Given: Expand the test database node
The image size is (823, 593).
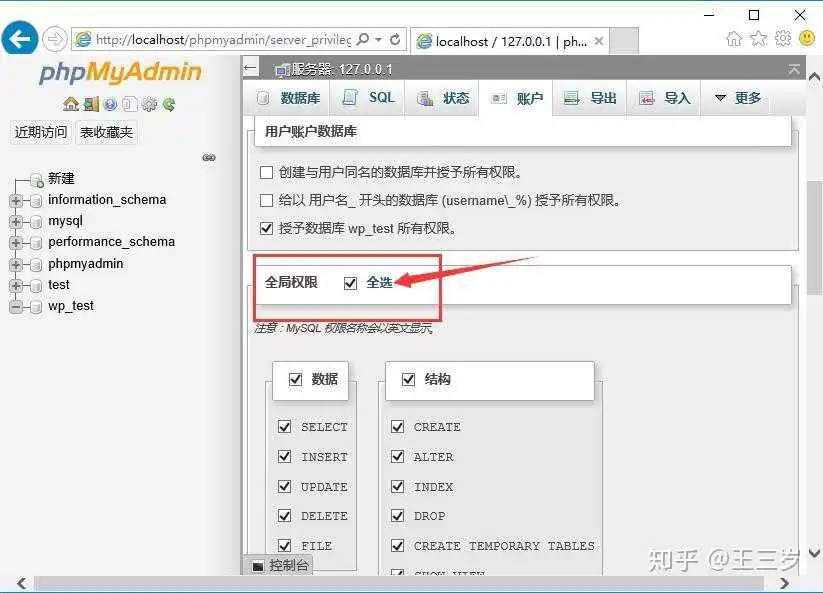Looking at the screenshot, I should click(x=16, y=285).
